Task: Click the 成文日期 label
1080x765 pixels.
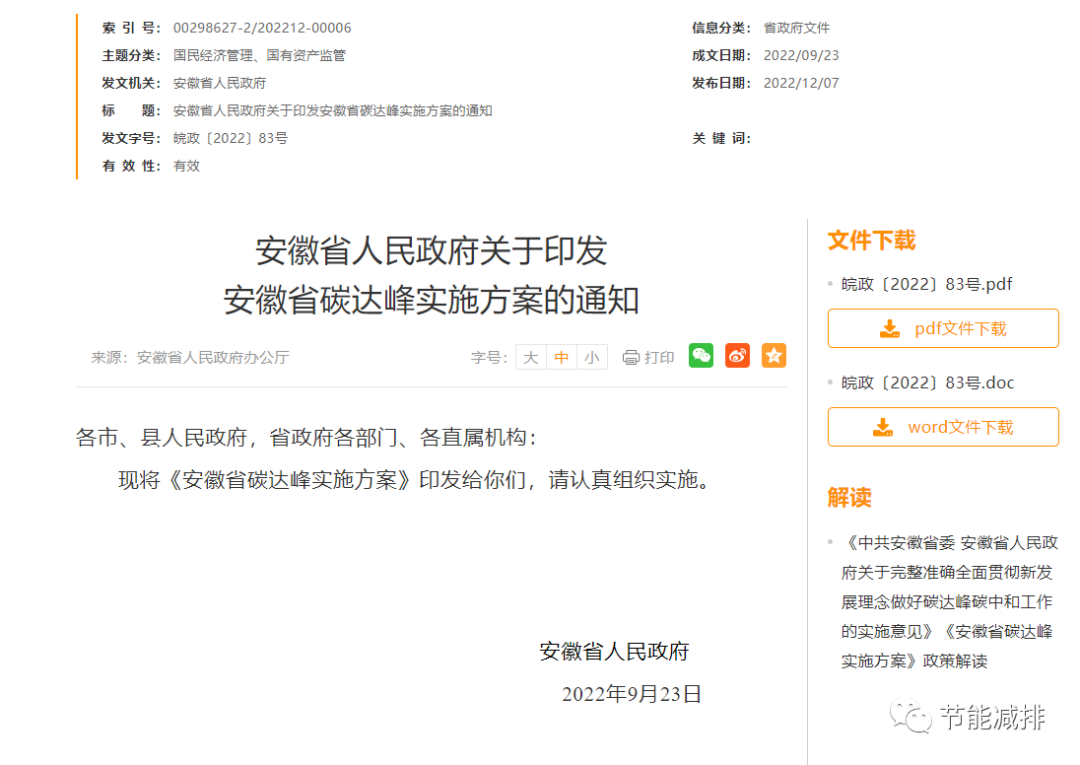Action: point(721,56)
